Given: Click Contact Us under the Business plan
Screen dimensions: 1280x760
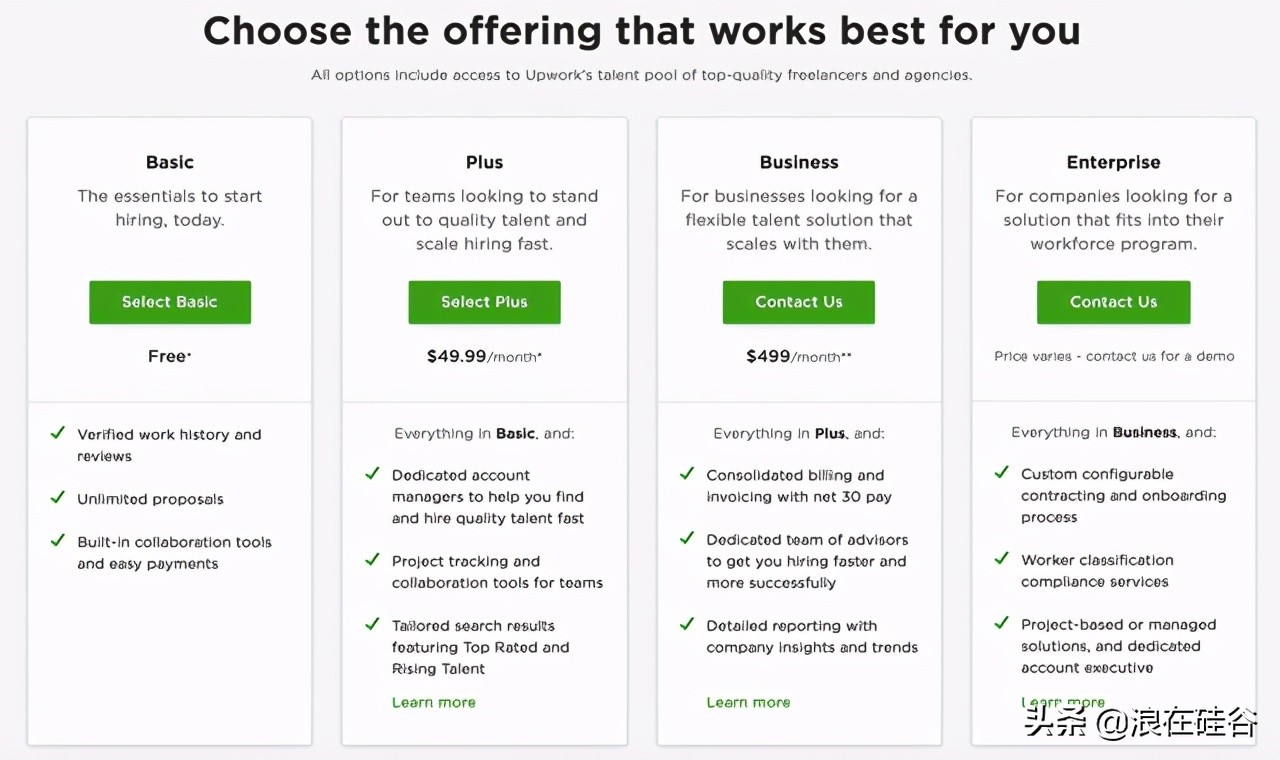Looking at the screenshot, I should pos(798,302).
